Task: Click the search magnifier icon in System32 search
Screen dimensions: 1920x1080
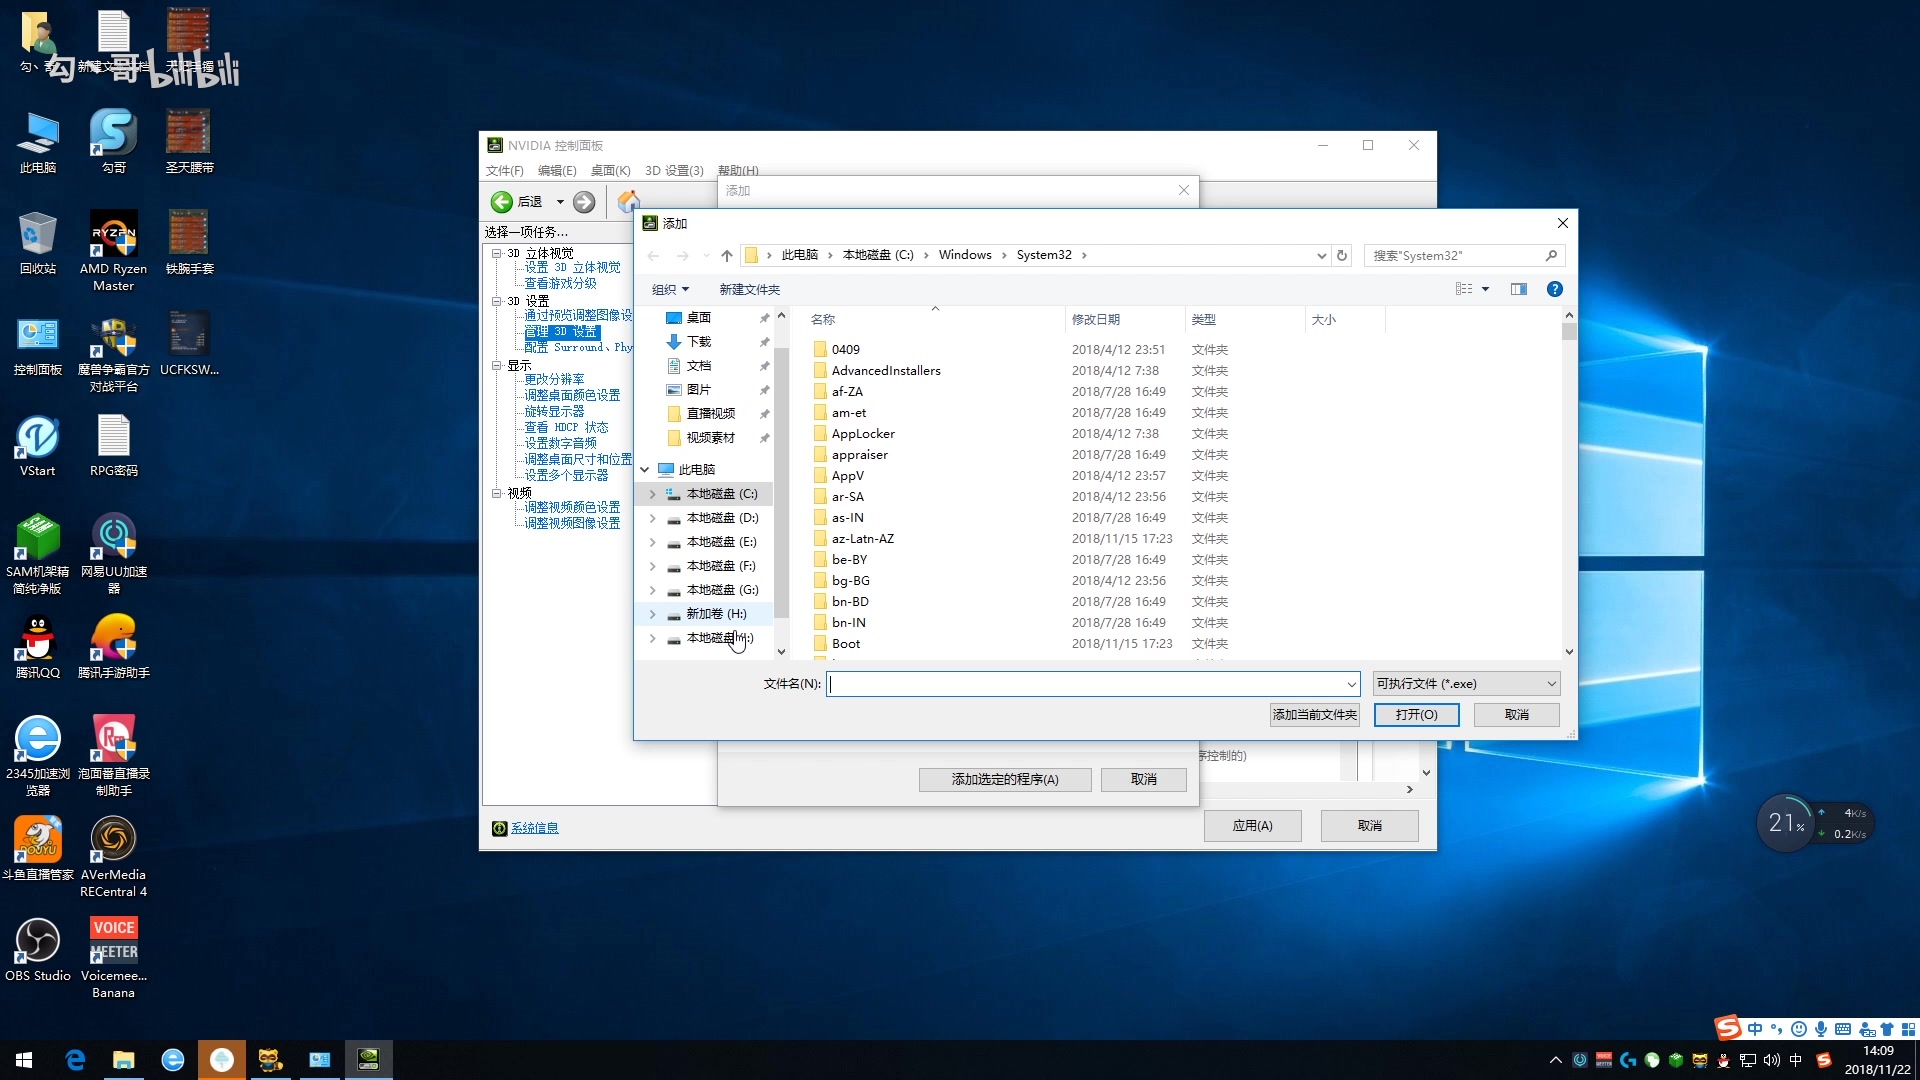Action: 1551,256
